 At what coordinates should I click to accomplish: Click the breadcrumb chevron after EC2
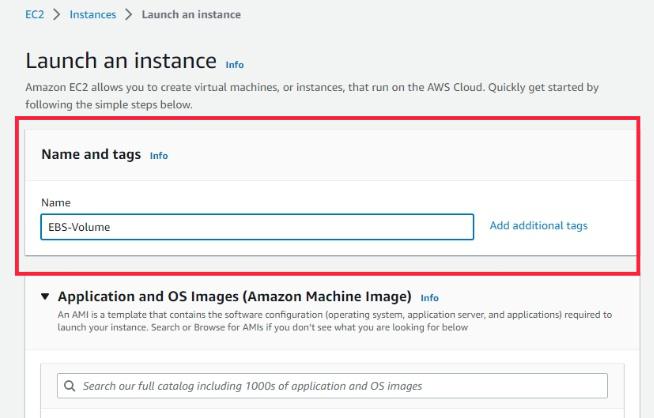(x=56, y=15)
